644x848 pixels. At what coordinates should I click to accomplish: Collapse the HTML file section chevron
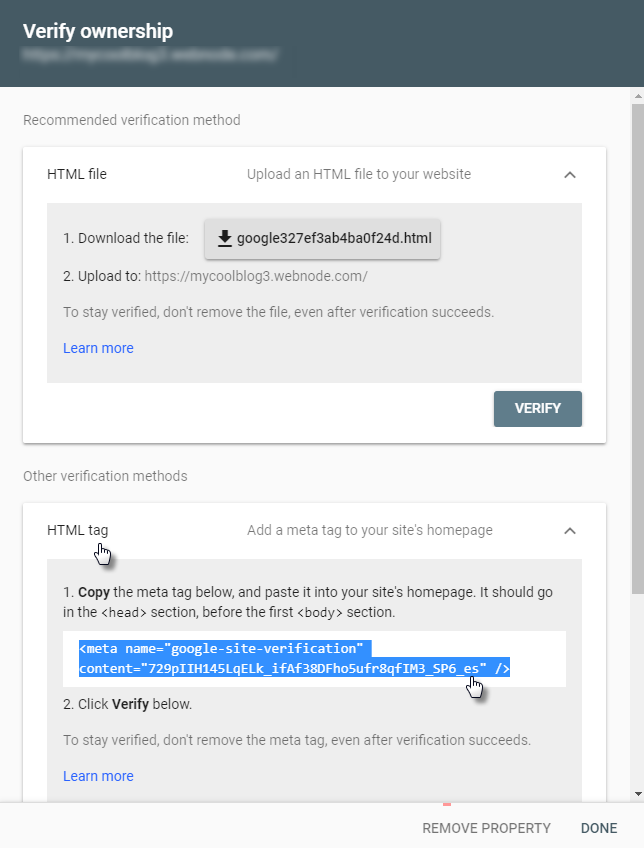click(570, 174)
